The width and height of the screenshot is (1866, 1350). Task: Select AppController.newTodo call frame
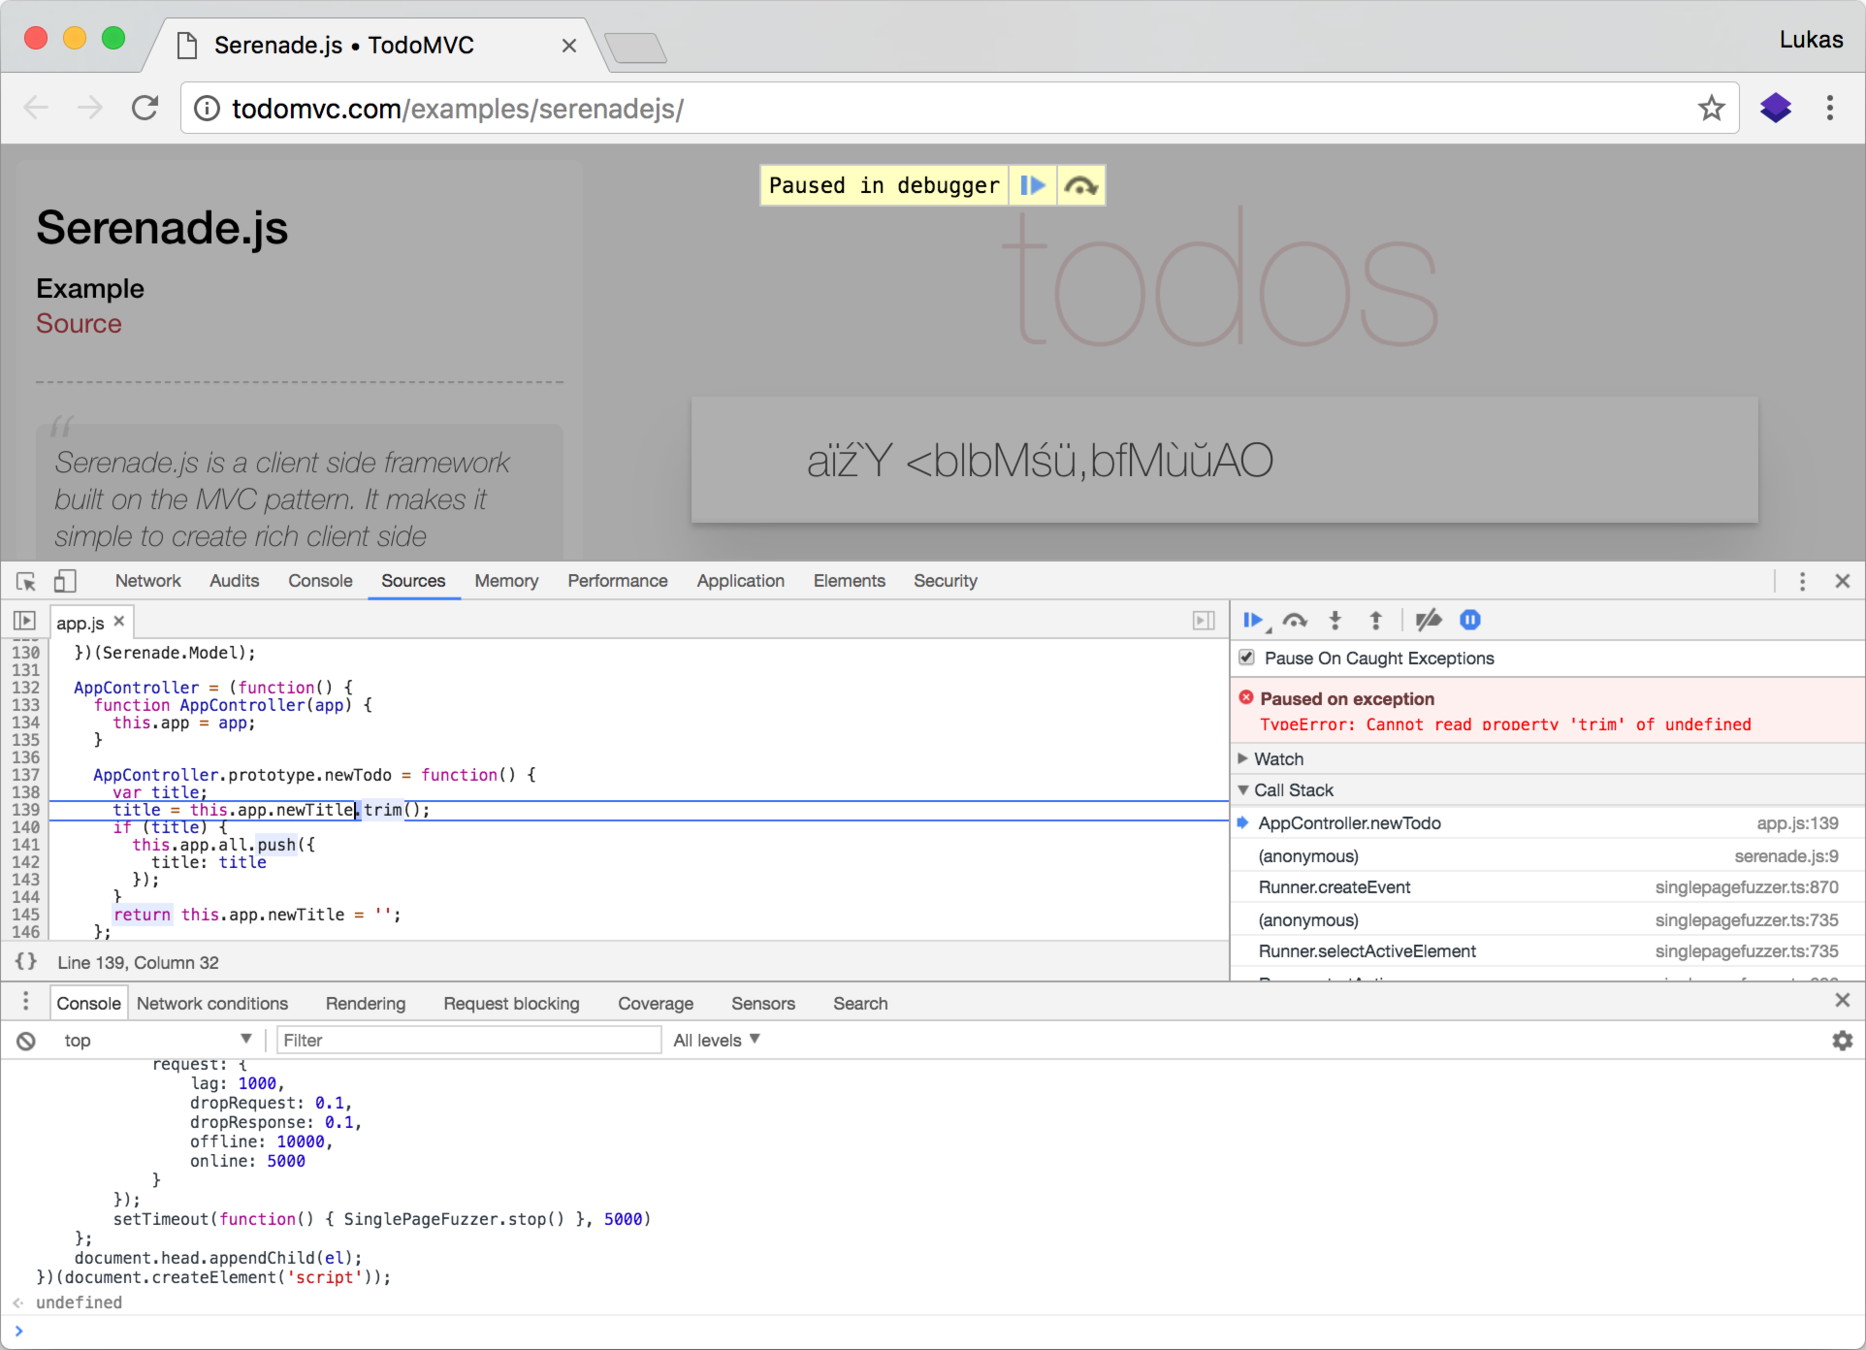coord(1548,823)
